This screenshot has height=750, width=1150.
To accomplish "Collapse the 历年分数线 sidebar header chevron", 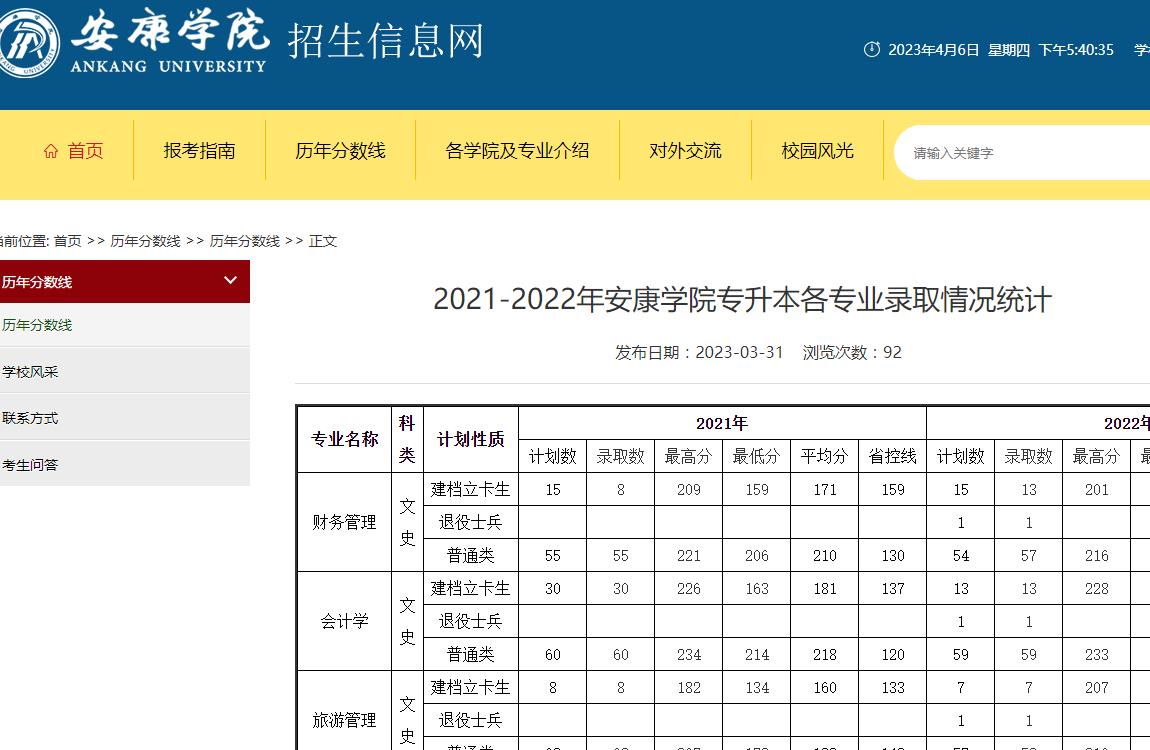I will (x=230, y=280).
